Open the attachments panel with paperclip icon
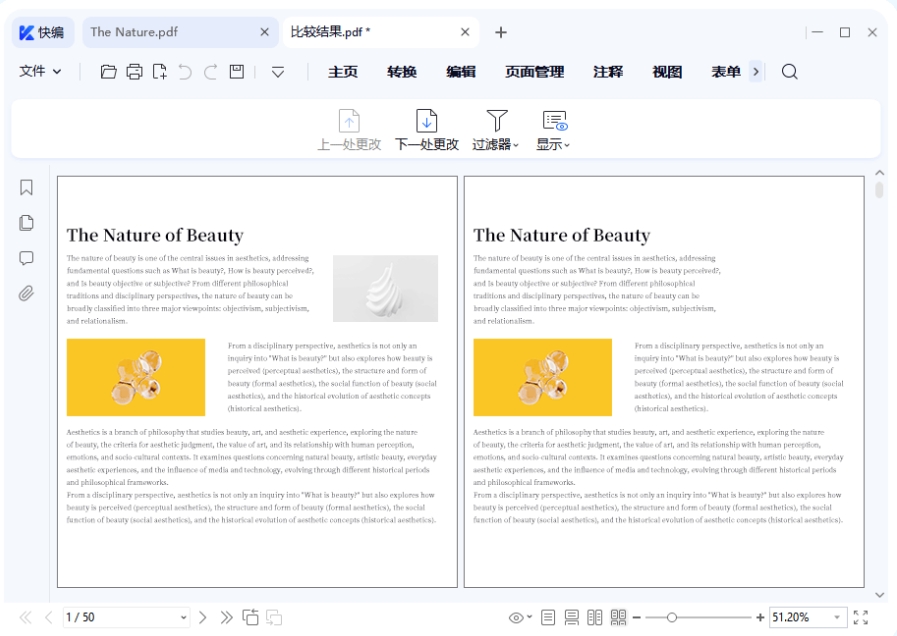The width and height of the screenshot is (897, 636). tap(25, 292)
